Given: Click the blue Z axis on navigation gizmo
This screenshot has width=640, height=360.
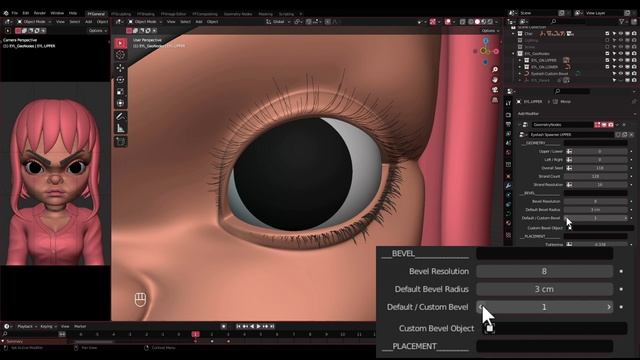Looking at the screenshot, I should pyautogui.click(x=485, y=41).
